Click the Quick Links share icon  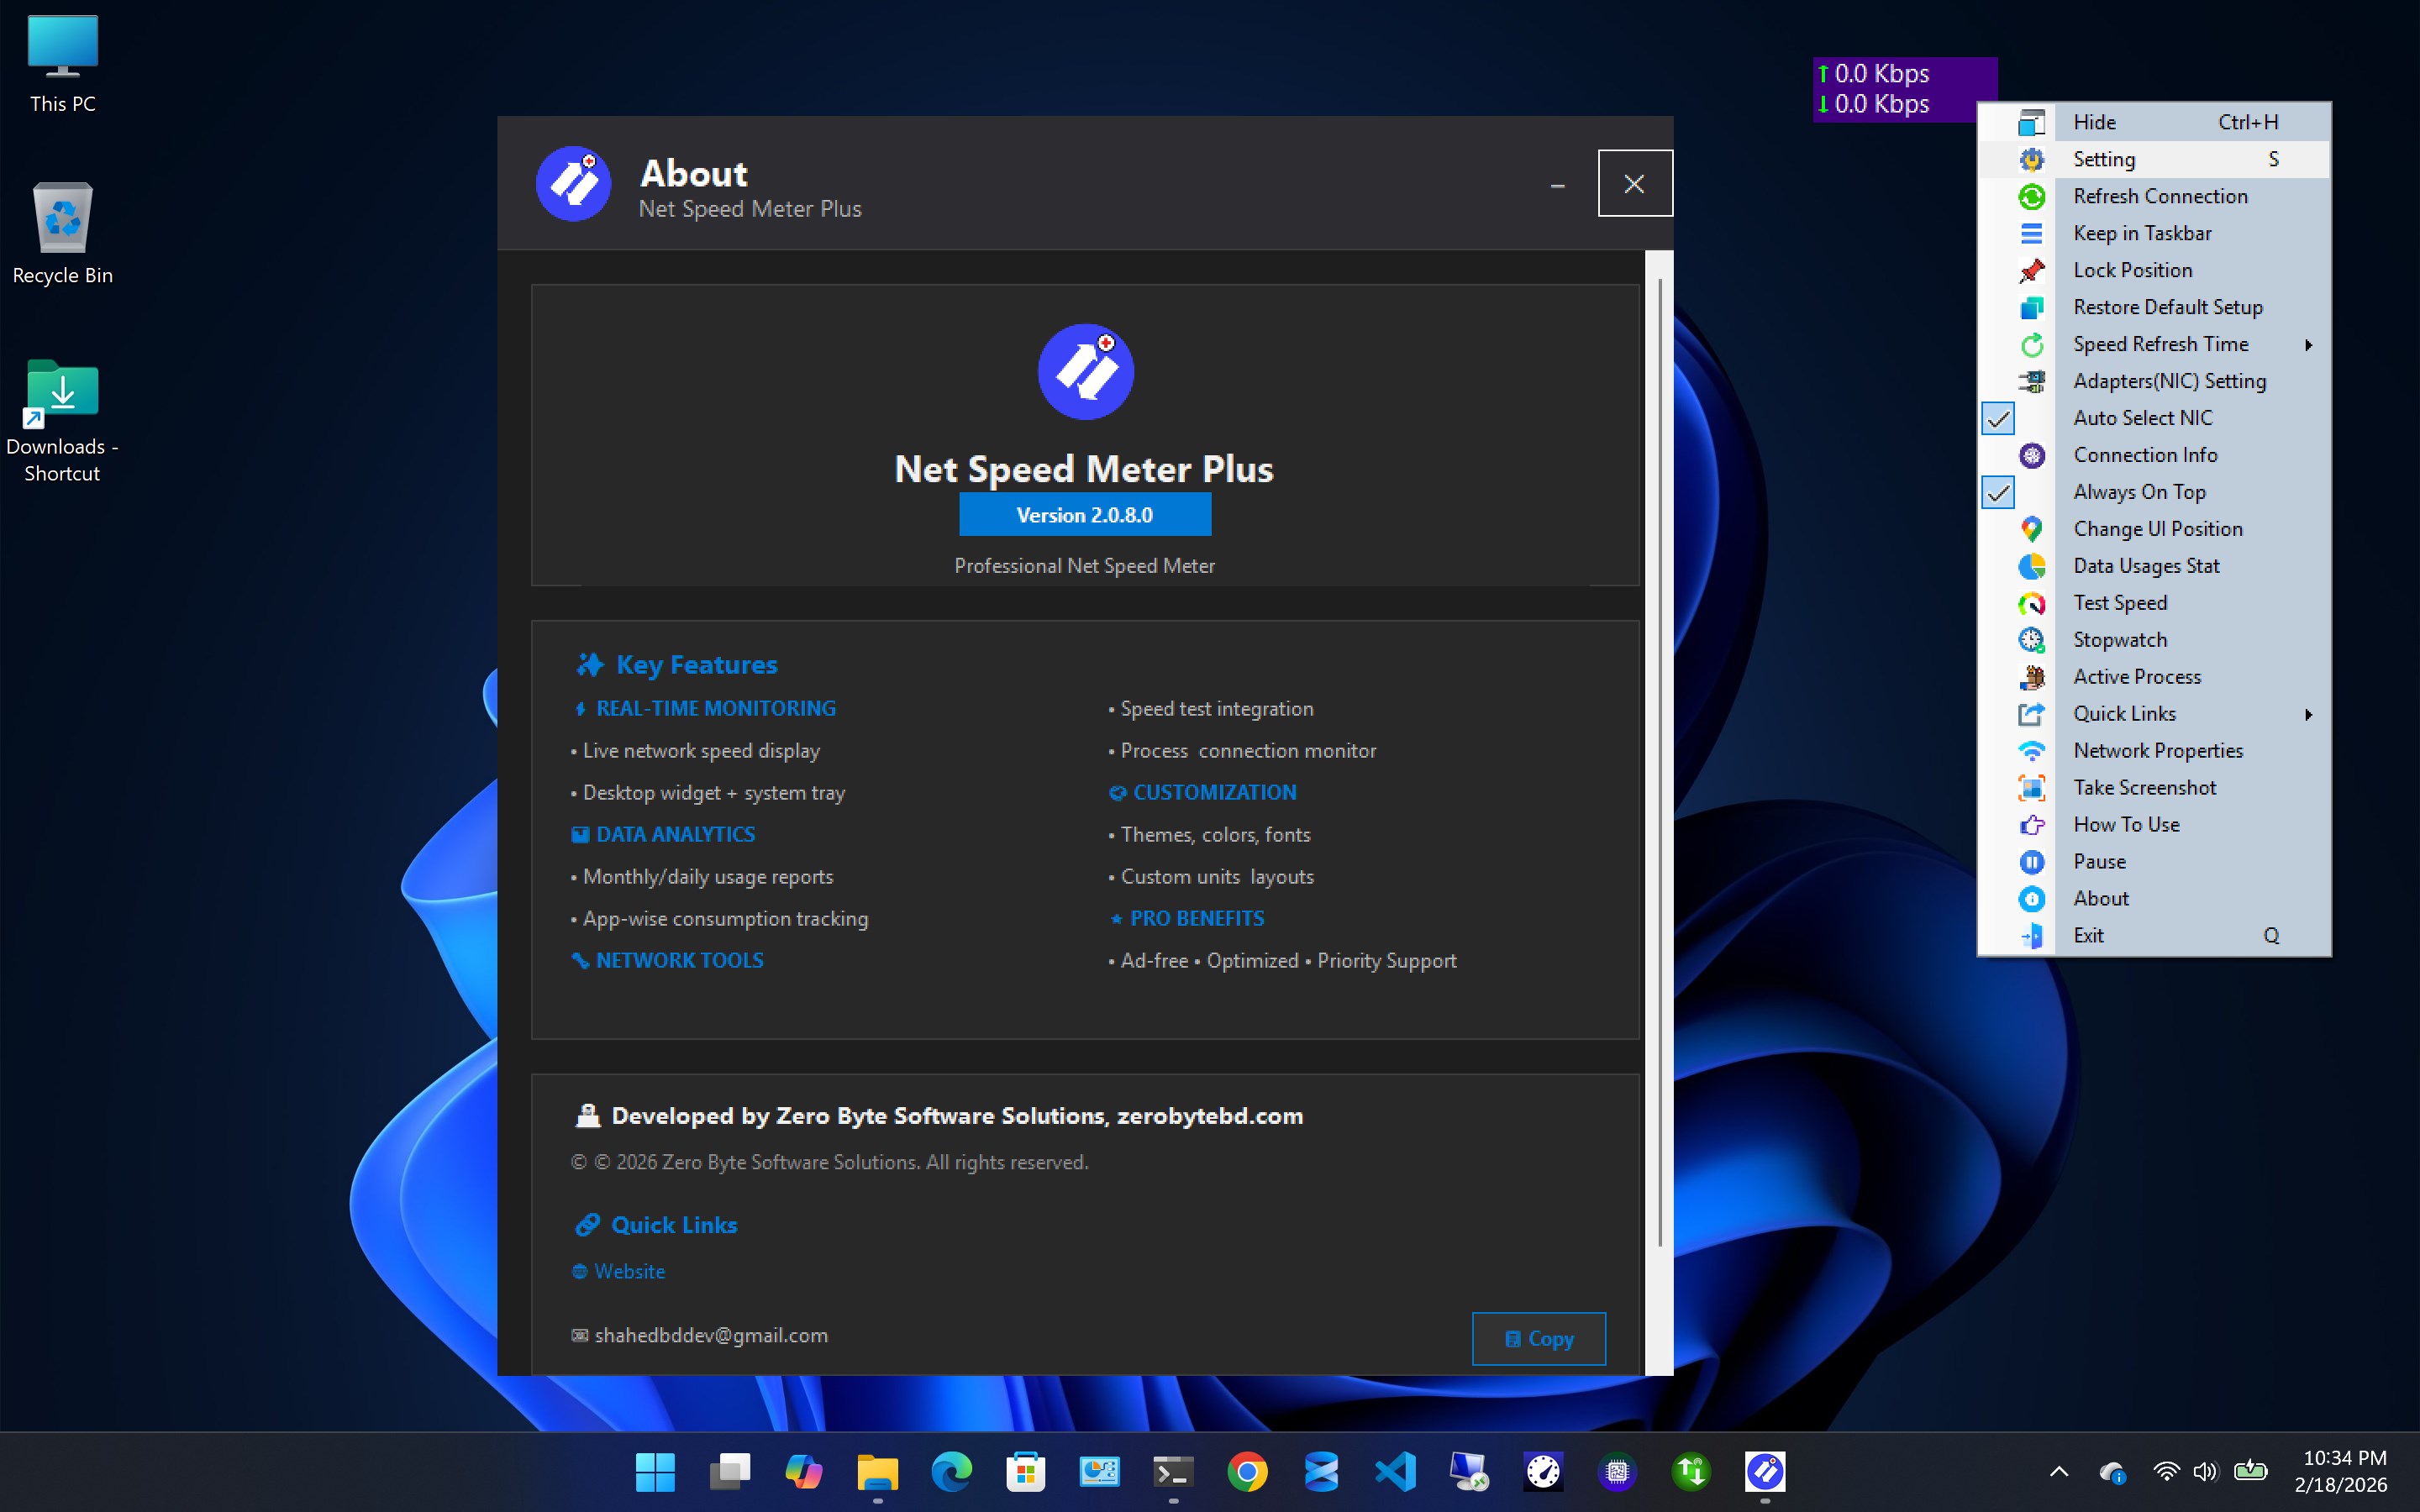pyautogui.click(x=2031, y=715)
